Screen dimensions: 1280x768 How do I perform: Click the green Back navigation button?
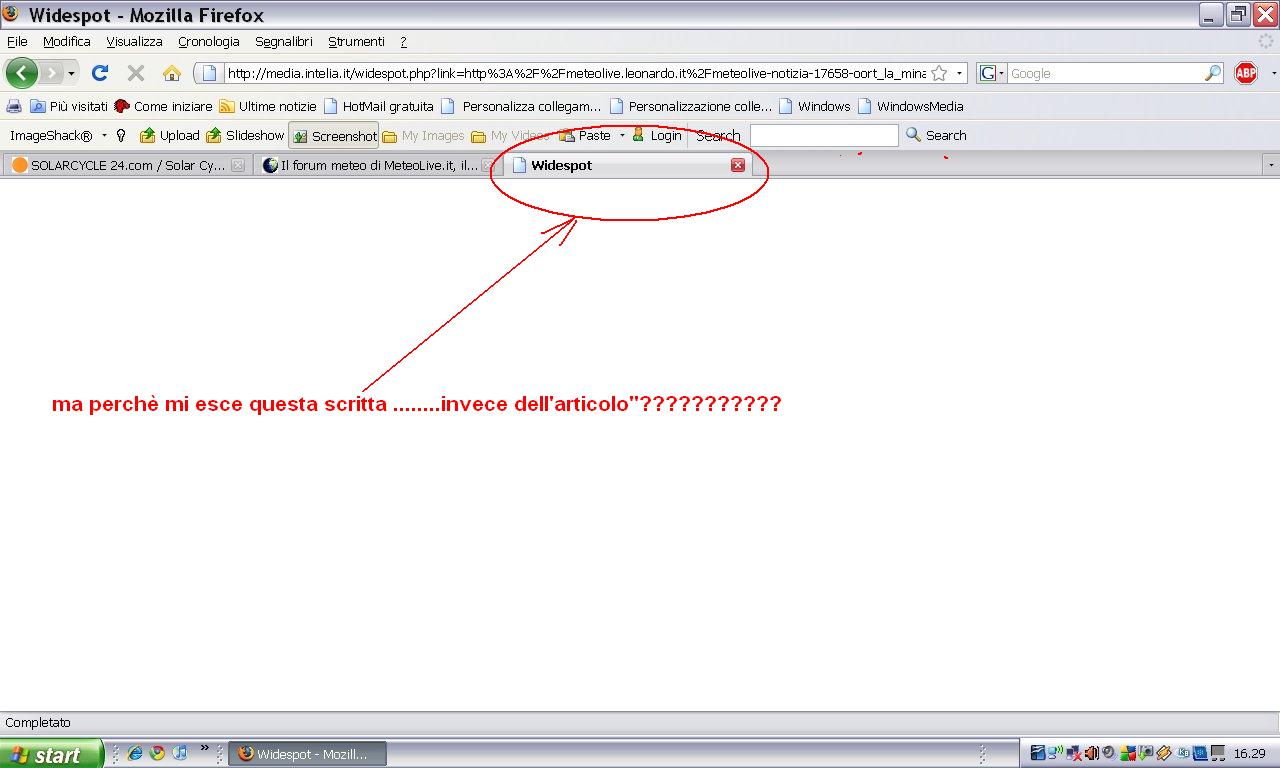[x=22, y=73]
